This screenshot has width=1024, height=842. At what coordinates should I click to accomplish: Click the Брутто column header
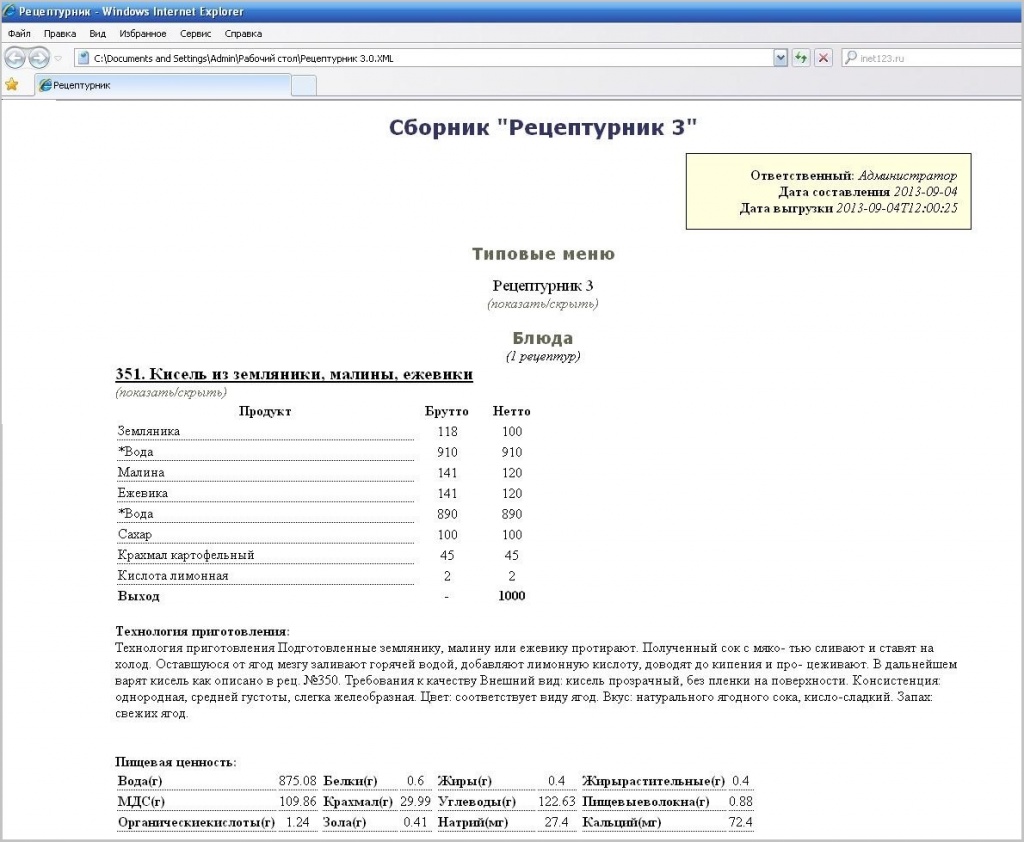[x=447, y=412]
